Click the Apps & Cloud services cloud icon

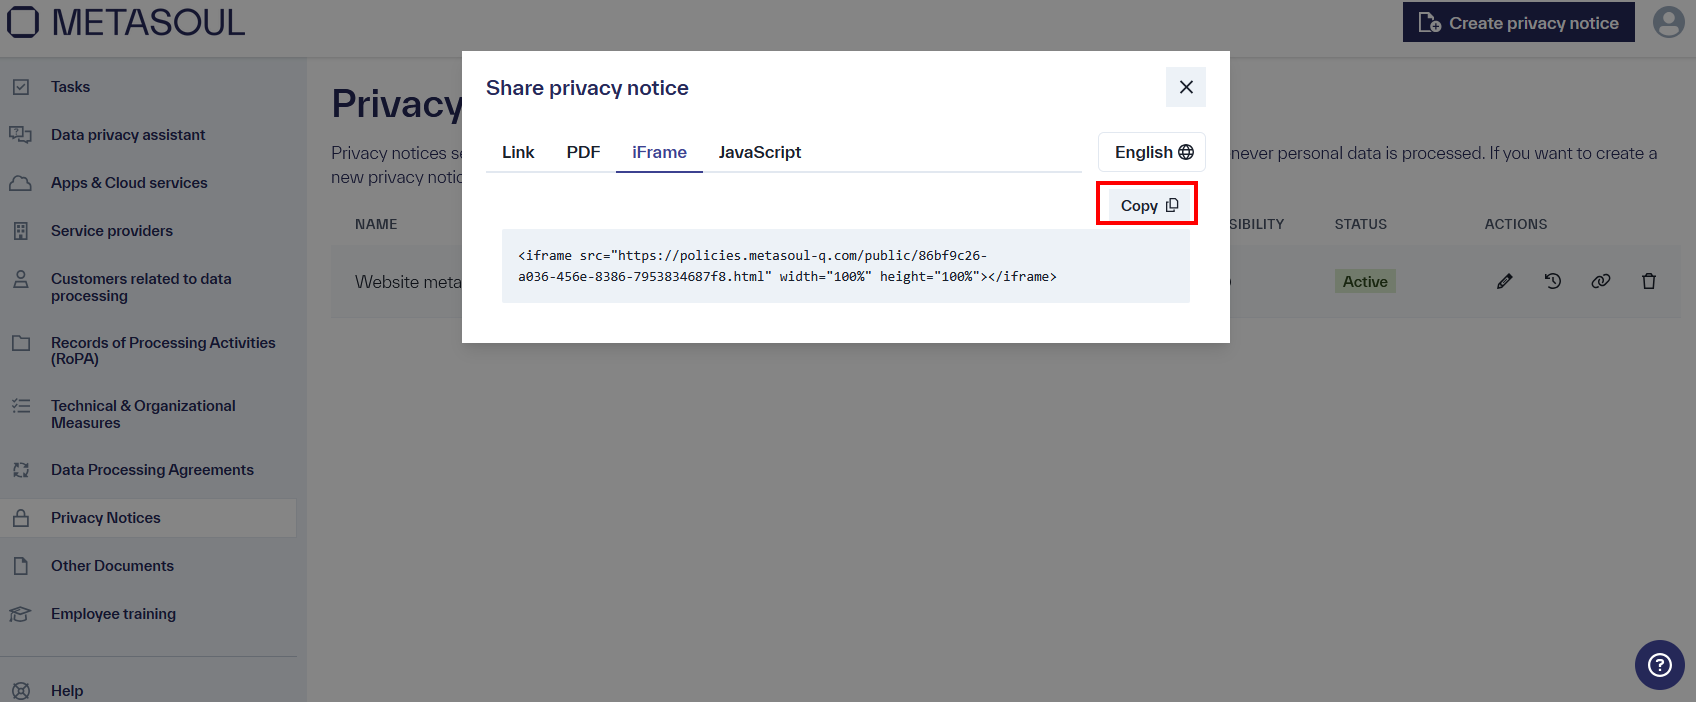tap(21, 183)
